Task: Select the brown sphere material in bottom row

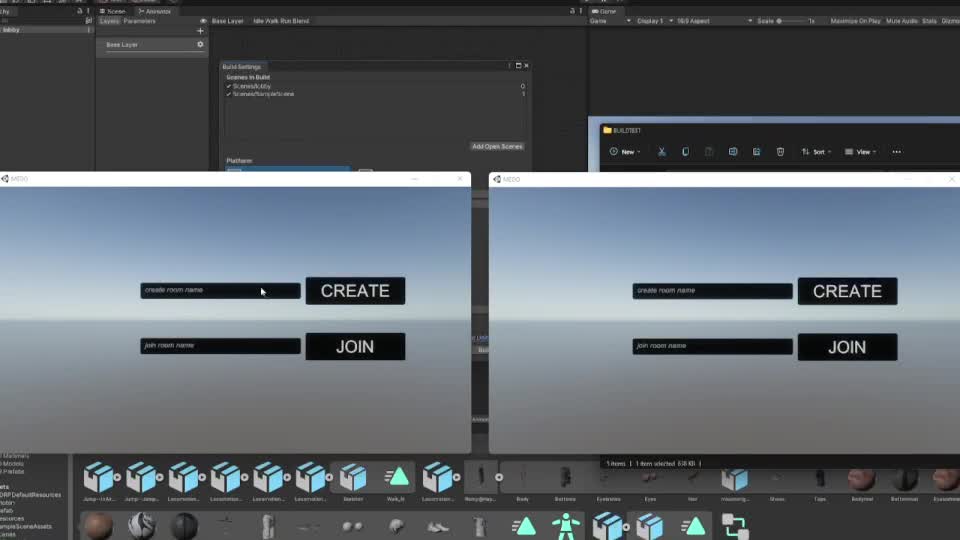Action: (98, 527)
